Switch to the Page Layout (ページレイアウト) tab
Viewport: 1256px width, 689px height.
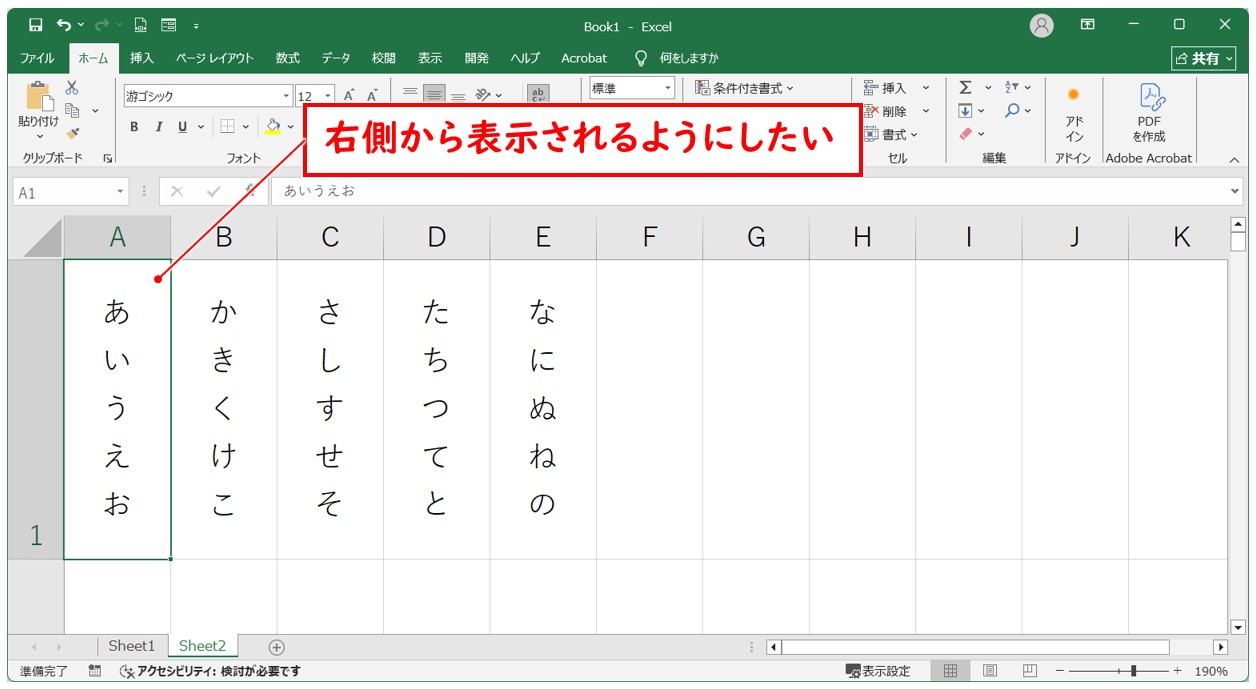215,58
